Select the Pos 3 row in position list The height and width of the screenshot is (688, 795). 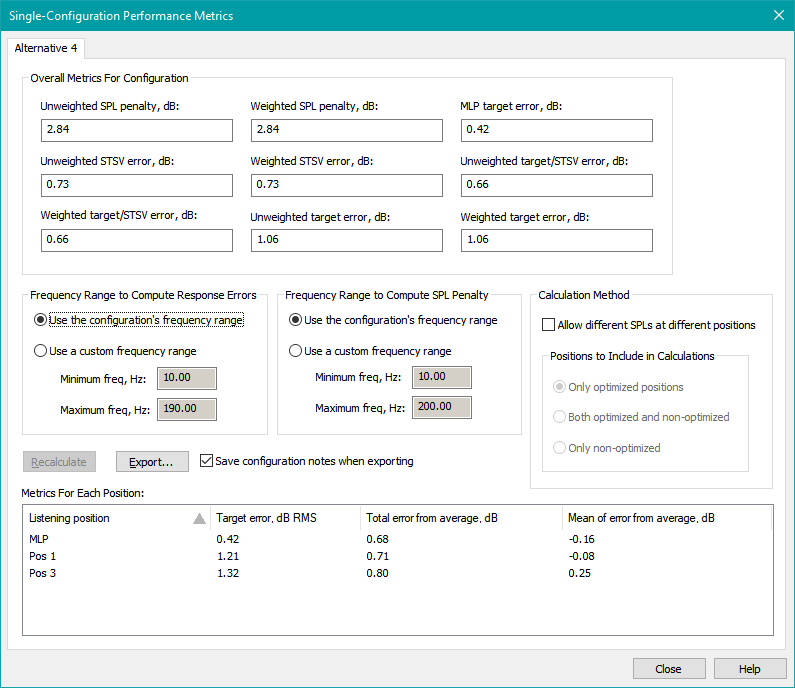pyautogui.click(x=398, y=573)
